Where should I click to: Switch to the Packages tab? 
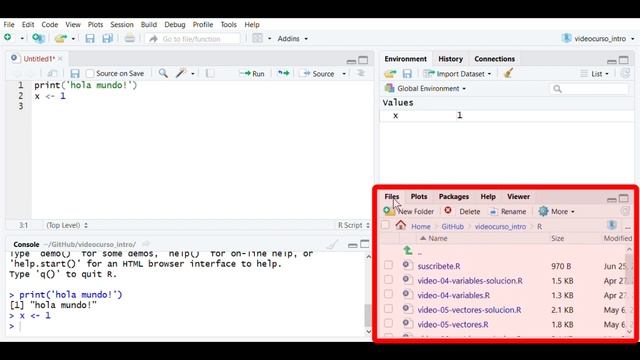tap(454, 197)
